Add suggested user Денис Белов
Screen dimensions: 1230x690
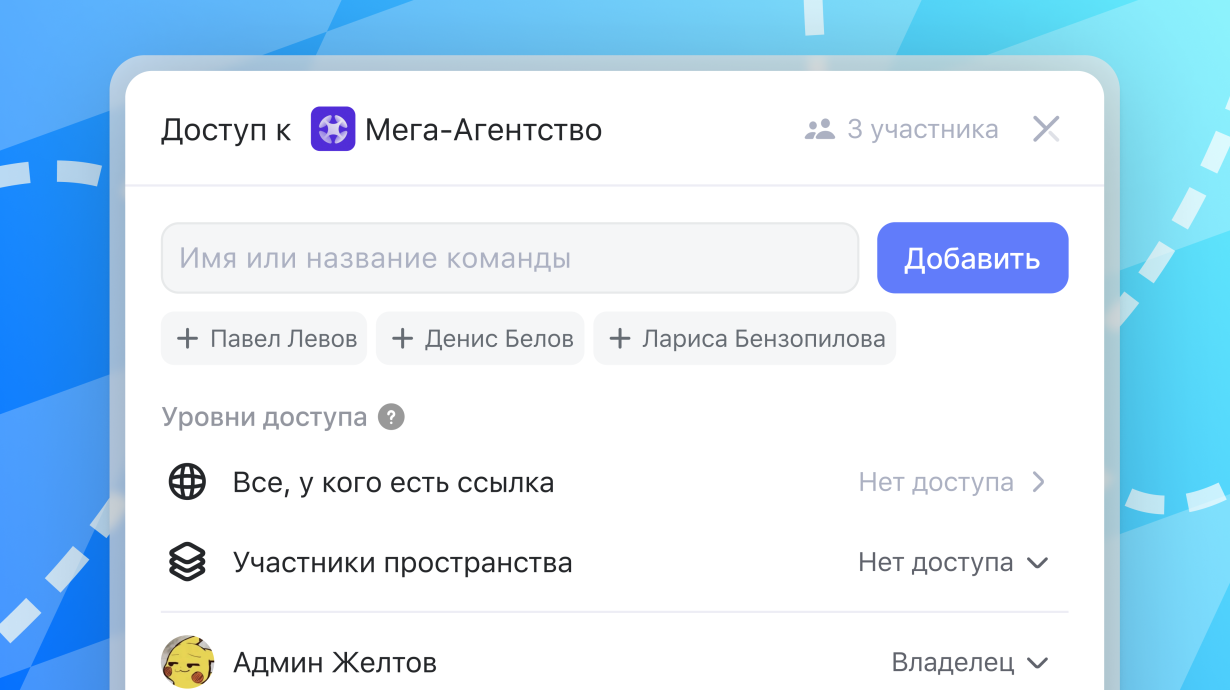click(x=480, y=339)
